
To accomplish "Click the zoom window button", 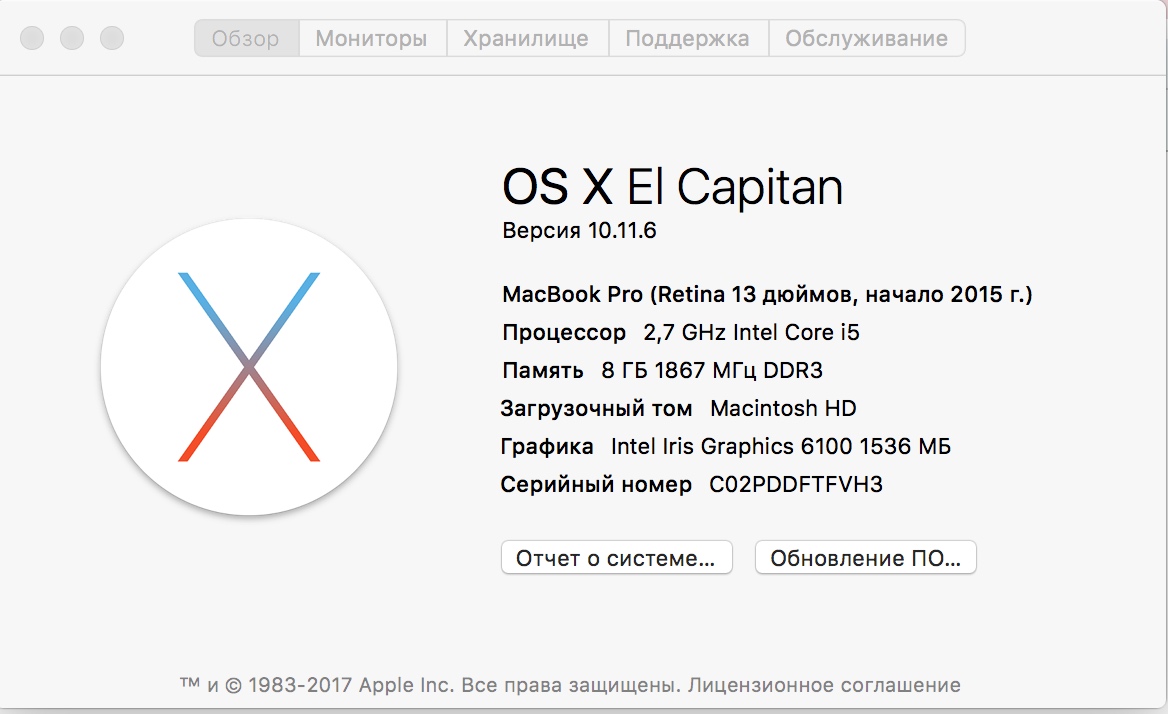I will [x=112, y=39].
